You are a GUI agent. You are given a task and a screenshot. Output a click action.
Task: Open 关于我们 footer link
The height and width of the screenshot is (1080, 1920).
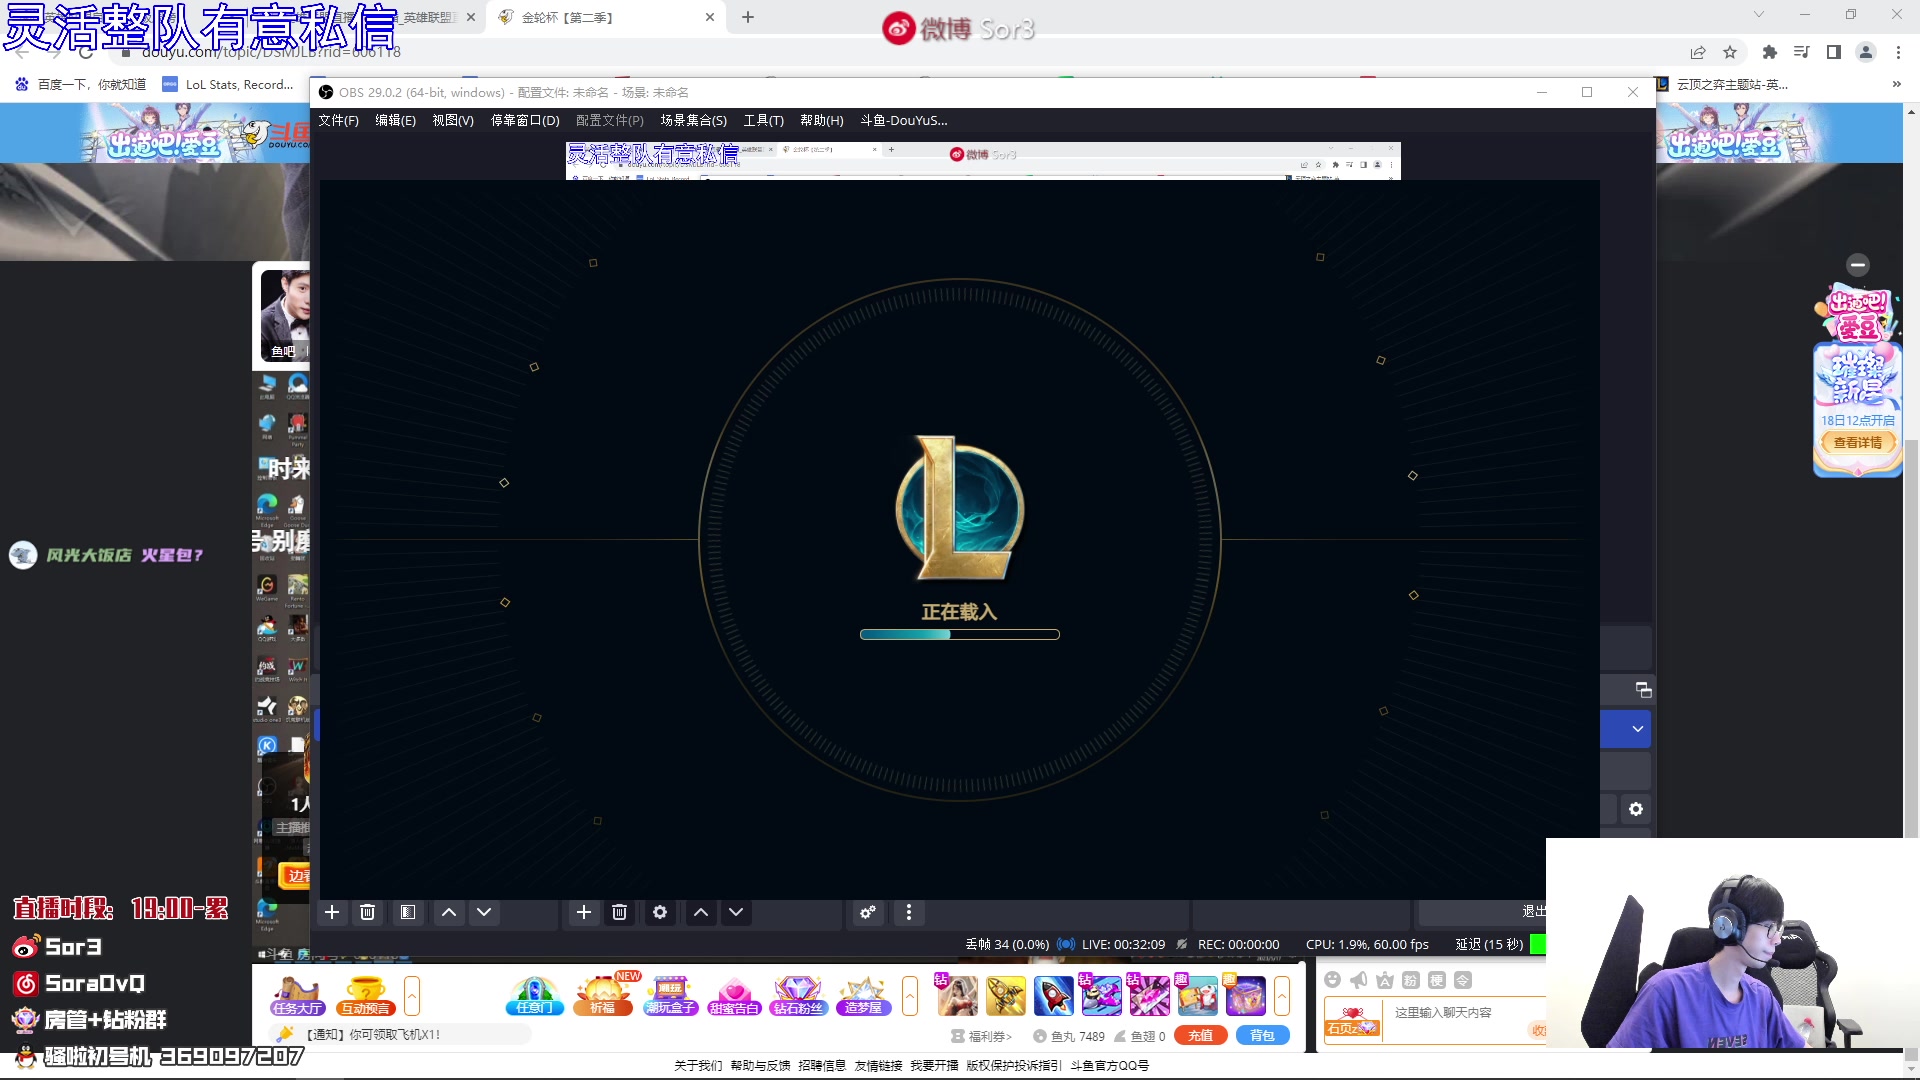coord(698,1066)
